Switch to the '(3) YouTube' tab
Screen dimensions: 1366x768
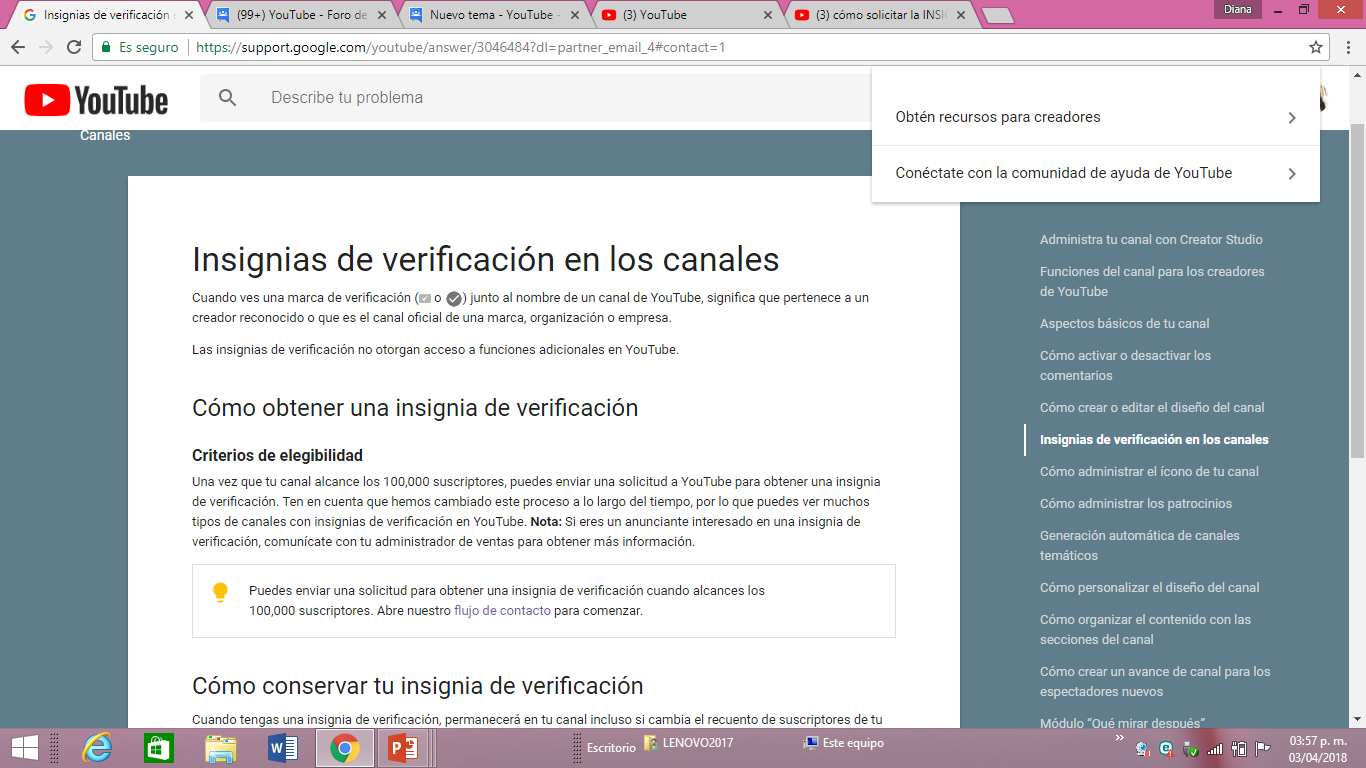[688, 15]
